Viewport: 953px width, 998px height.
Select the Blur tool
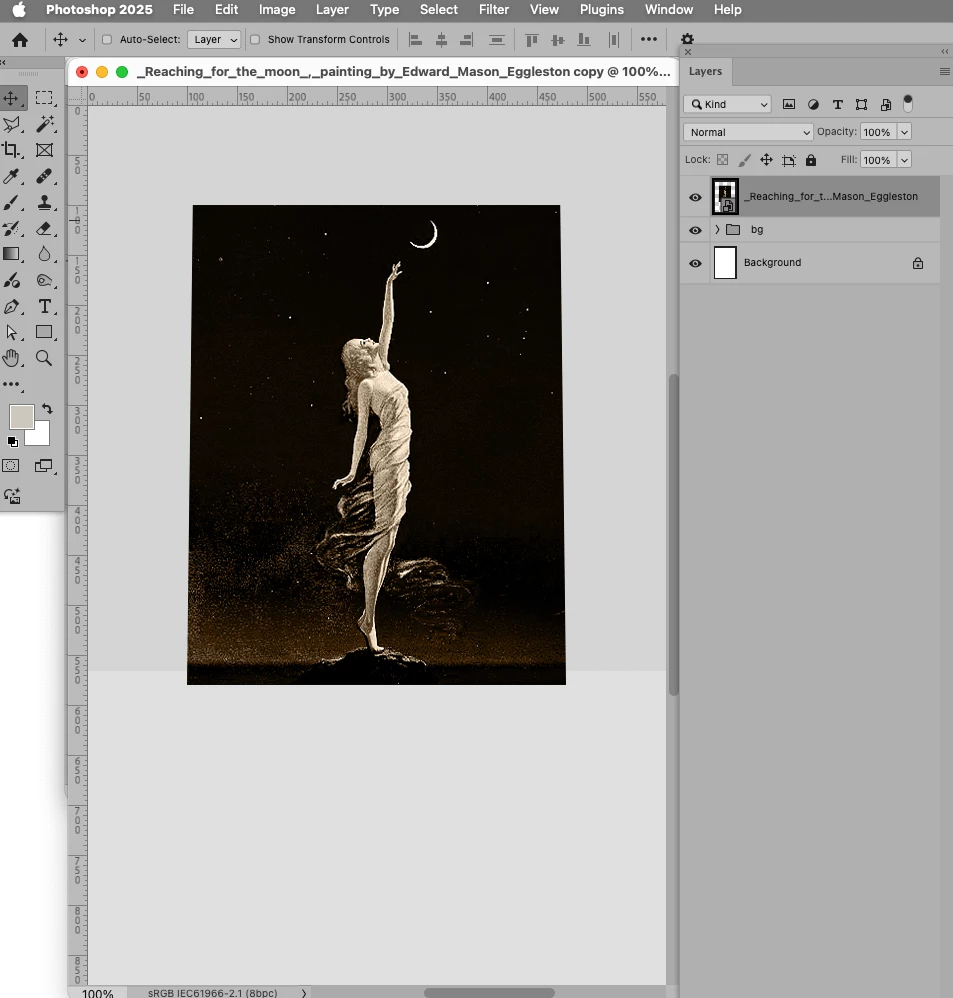(x=44, y=254)
